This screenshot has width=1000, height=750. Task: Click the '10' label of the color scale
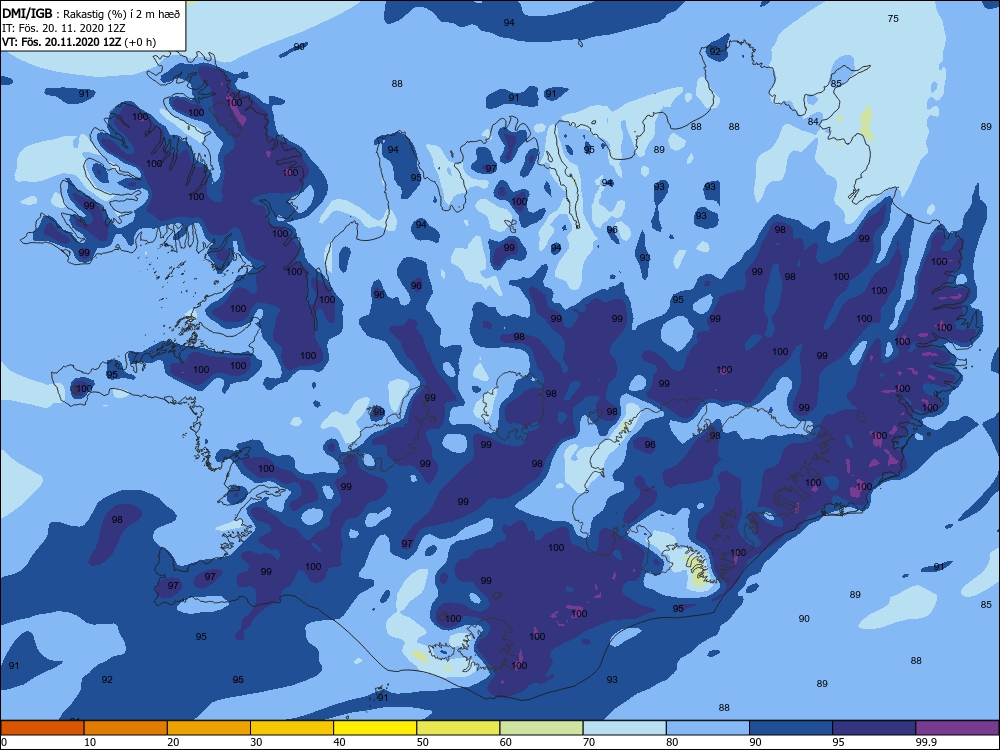tap(90, 742)
